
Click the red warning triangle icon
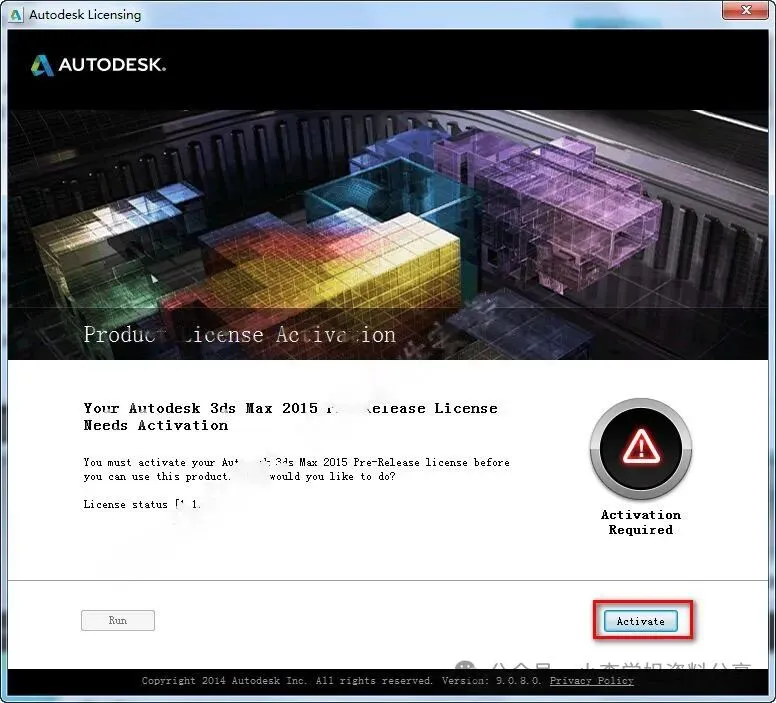click(x=641, y=447)
